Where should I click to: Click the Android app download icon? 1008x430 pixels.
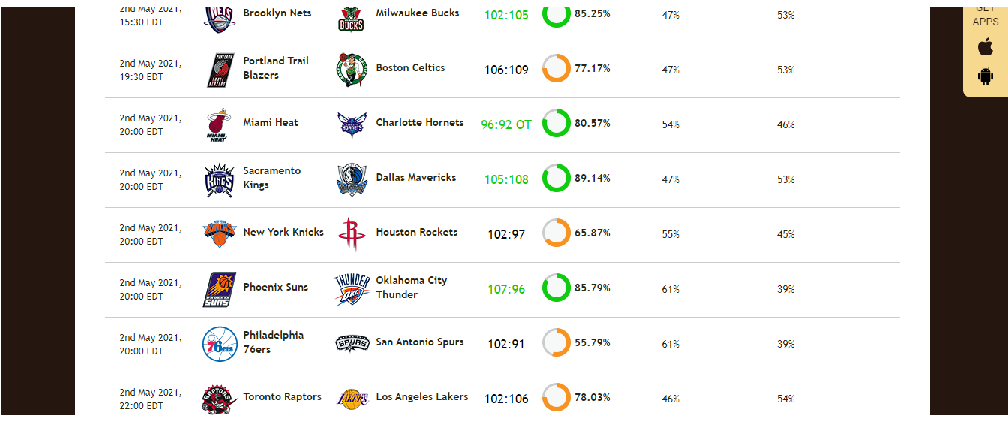[984, 76]
